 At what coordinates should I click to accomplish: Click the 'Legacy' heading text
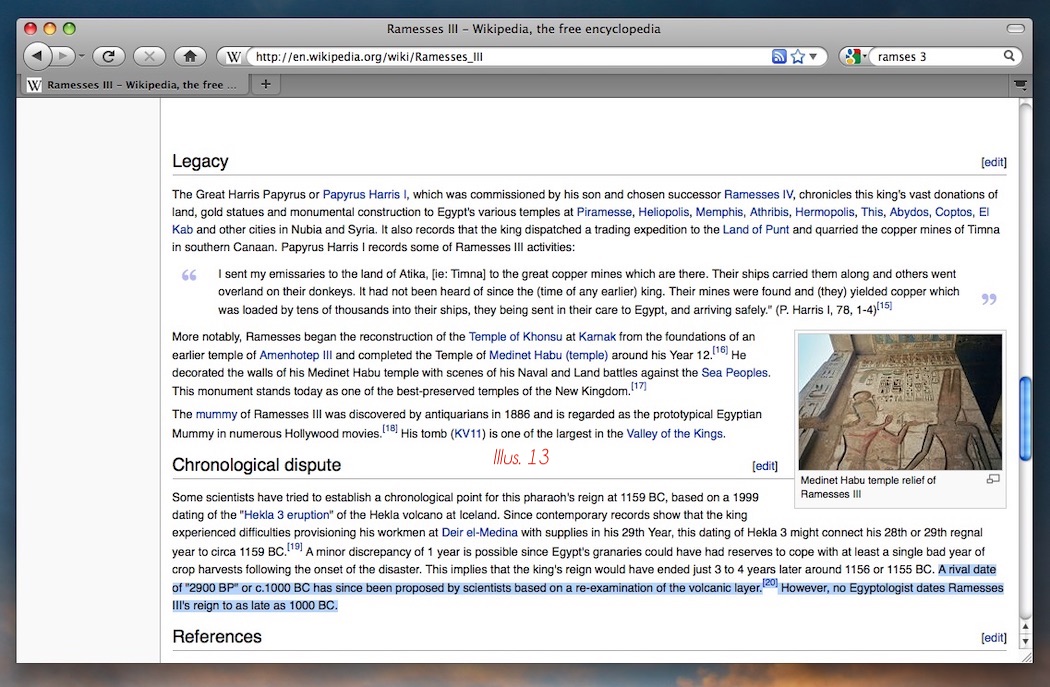tap(200, 161)
